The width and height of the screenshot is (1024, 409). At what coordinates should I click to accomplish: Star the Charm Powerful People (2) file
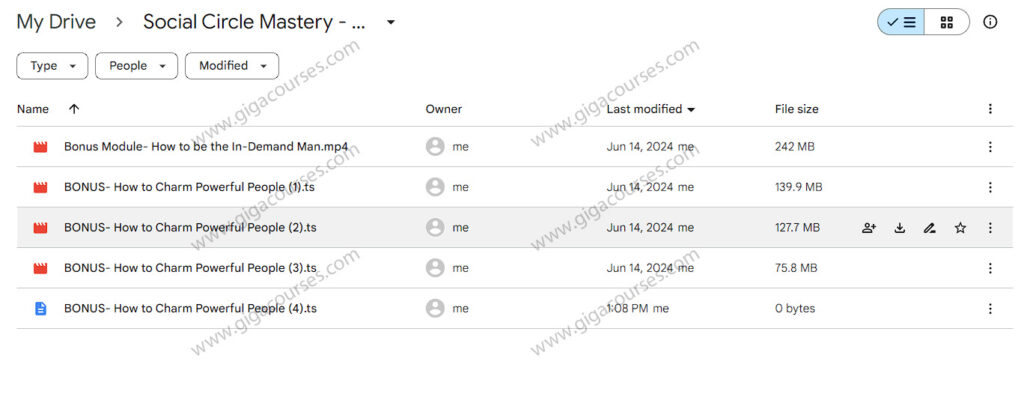[x=960, y=228]
